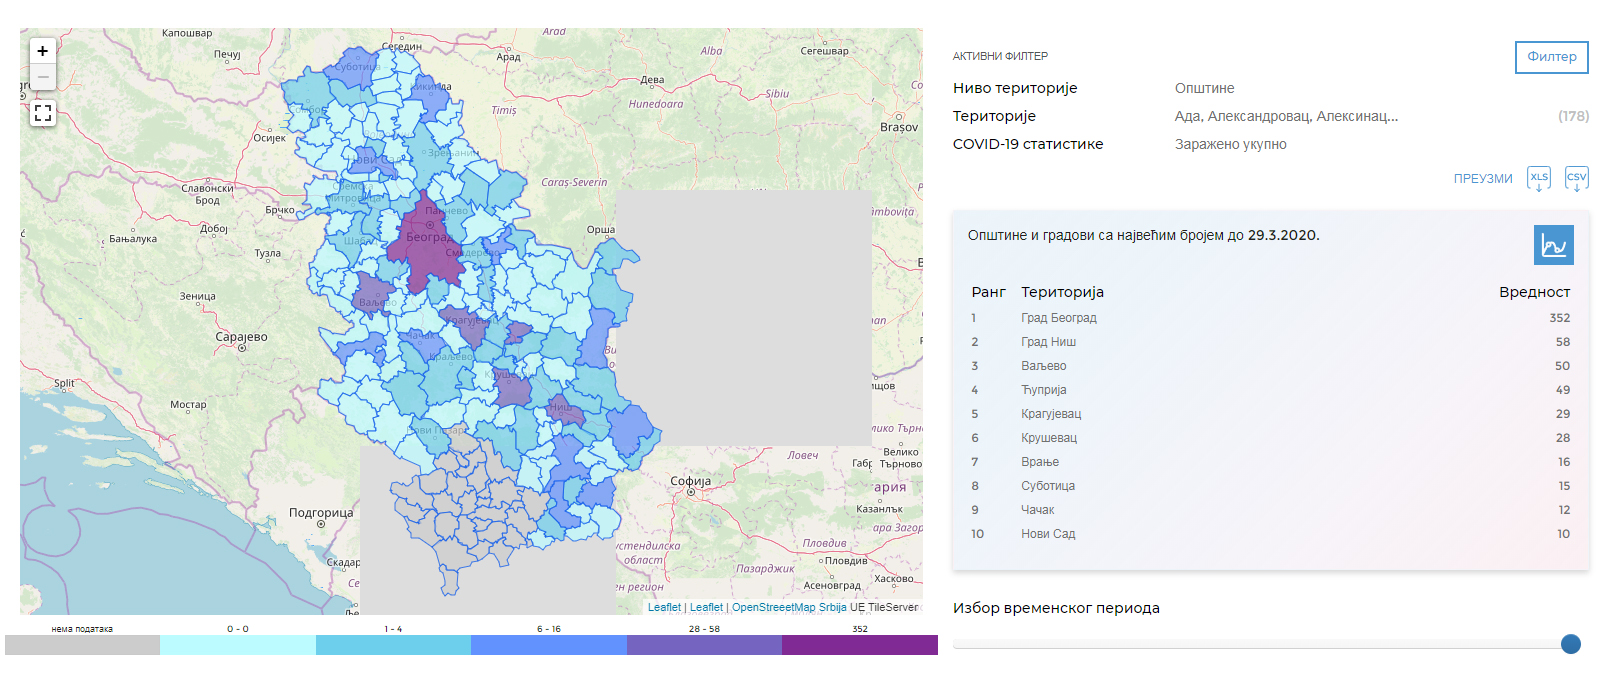Click the gray нема података legend swatch
The image size is (1605, 680).
click(82, 645)
